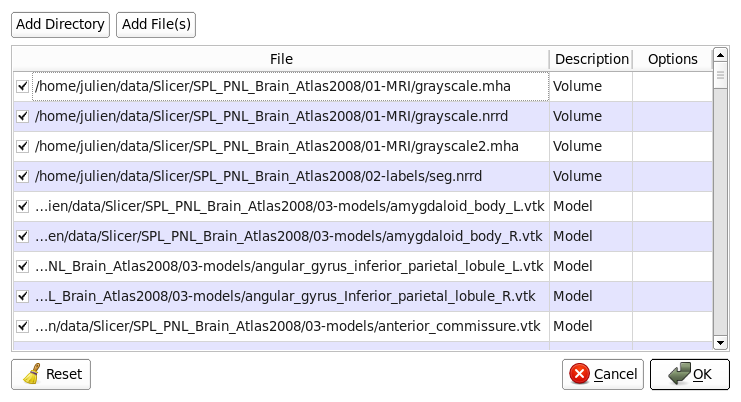Click the green arrow OK icon
This screenshot has height=402, width=741.
click(x=679, y=374)
